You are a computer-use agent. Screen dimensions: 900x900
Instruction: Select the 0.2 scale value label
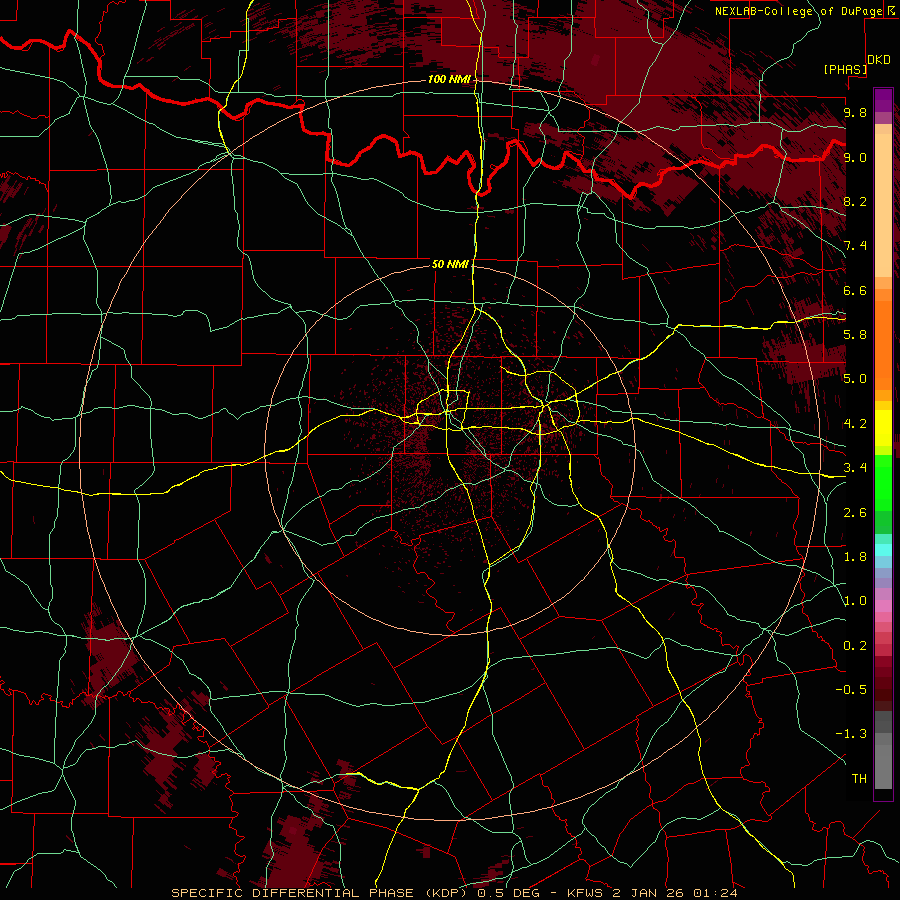[x=855, y=646]
